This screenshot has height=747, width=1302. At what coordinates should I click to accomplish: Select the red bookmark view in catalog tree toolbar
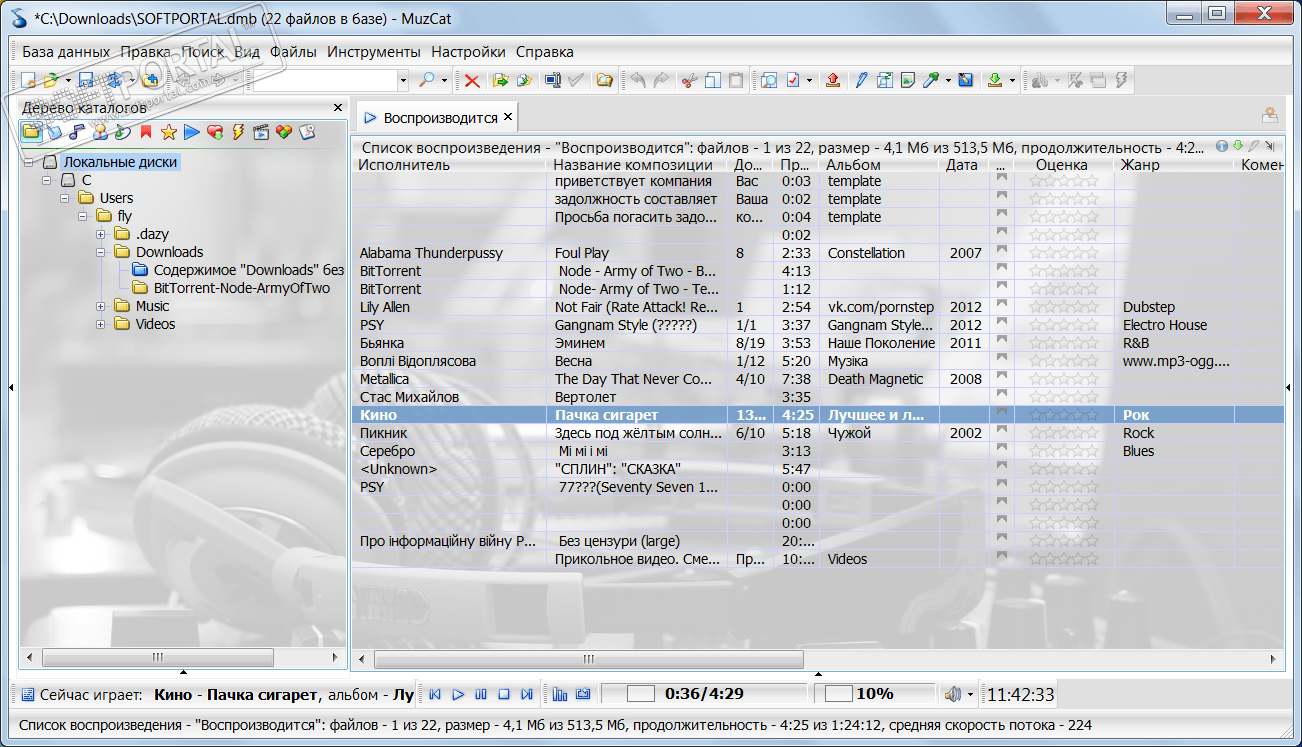tap(146, 131)
